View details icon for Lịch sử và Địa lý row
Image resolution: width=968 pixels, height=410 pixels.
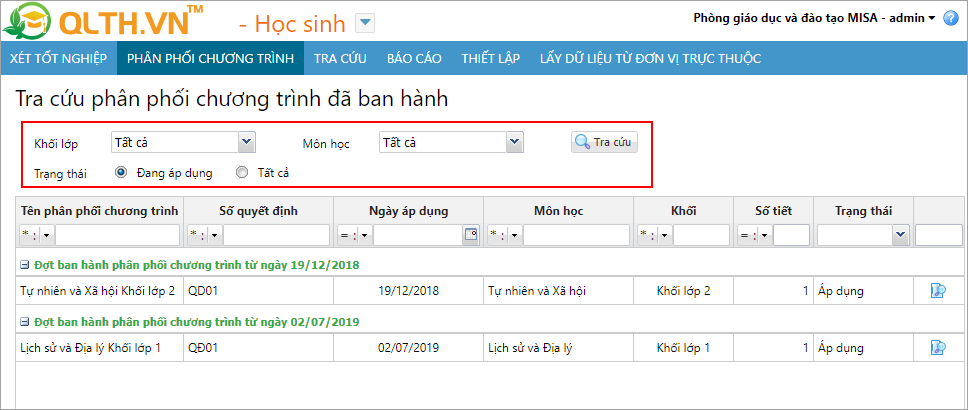pyautogui.click(x=938, y=348)
